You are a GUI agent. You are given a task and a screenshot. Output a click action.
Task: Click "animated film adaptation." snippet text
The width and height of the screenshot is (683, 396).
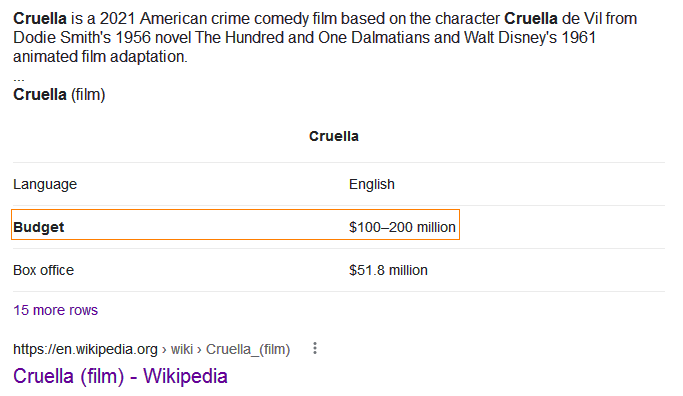tap(100, 57)
